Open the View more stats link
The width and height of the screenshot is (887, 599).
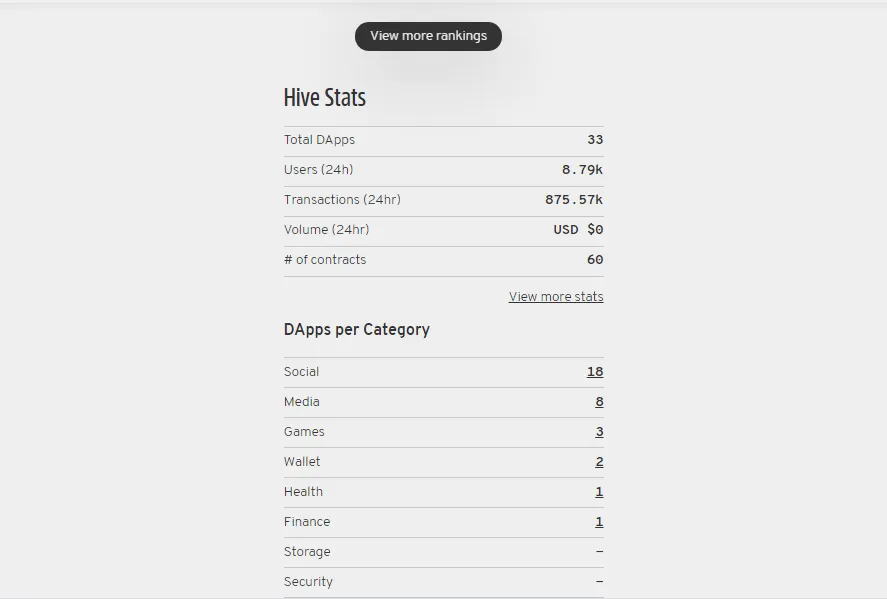point(556,296)
